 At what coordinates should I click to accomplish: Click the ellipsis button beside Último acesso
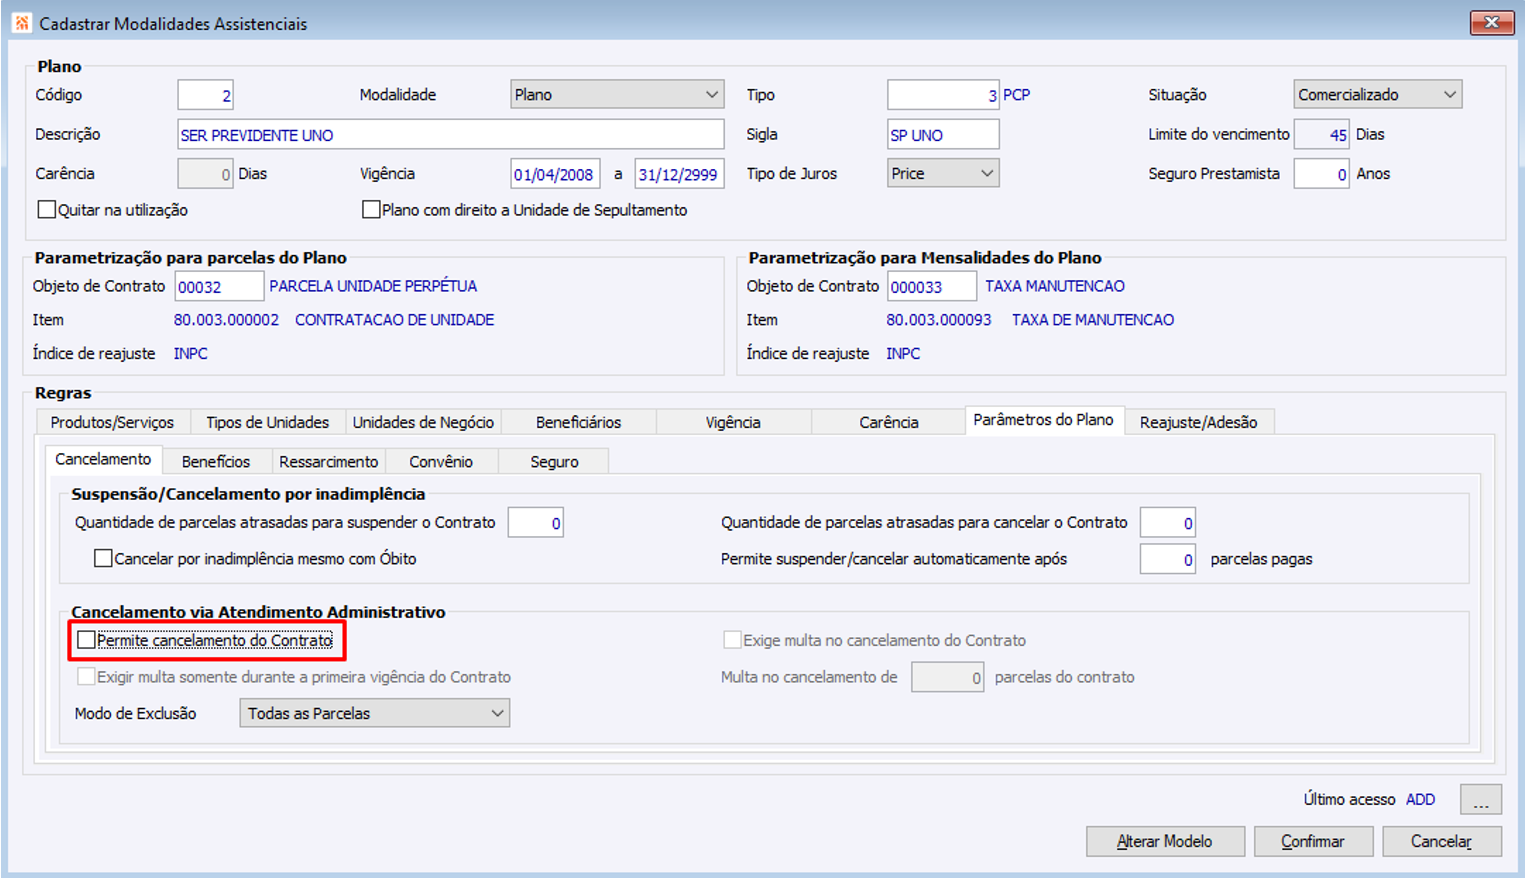point(1481,799)
